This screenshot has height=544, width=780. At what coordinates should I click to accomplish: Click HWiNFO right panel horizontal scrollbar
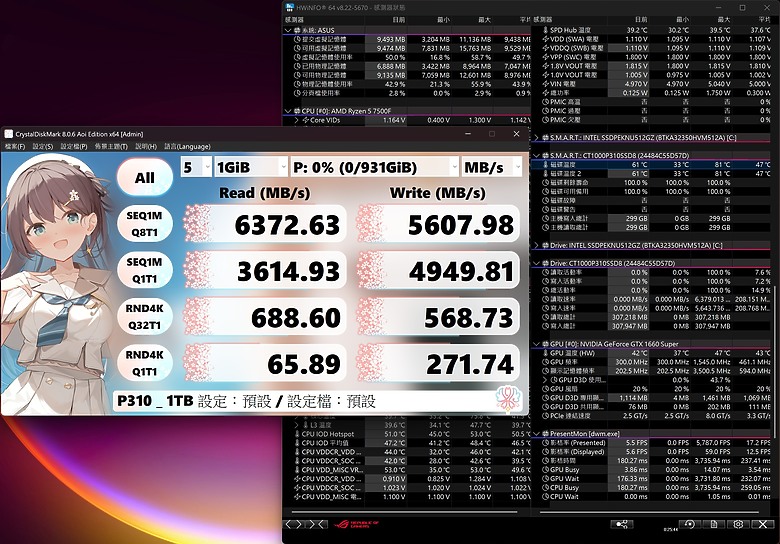click(650, 511)
